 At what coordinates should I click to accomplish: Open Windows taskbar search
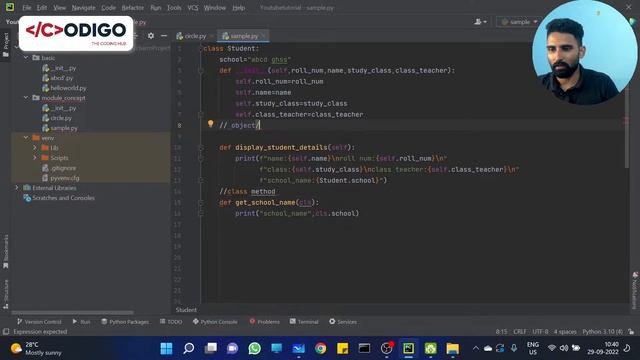188,349
